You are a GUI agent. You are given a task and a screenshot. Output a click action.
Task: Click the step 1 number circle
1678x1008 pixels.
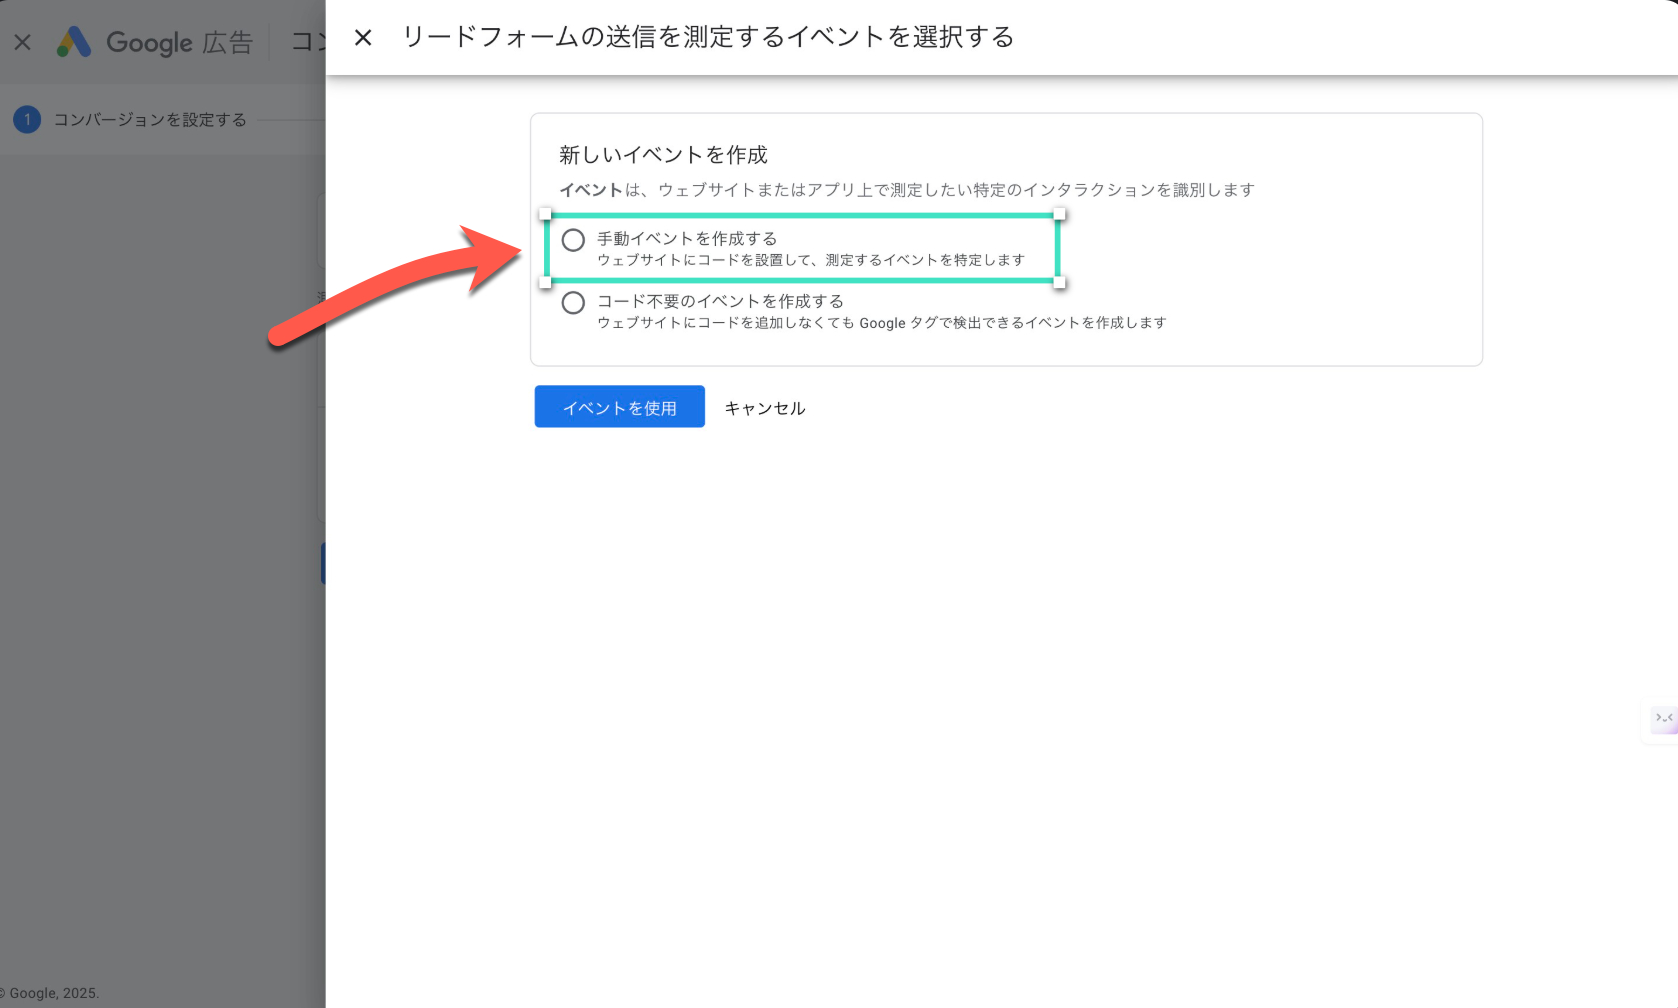pos(27,120)
